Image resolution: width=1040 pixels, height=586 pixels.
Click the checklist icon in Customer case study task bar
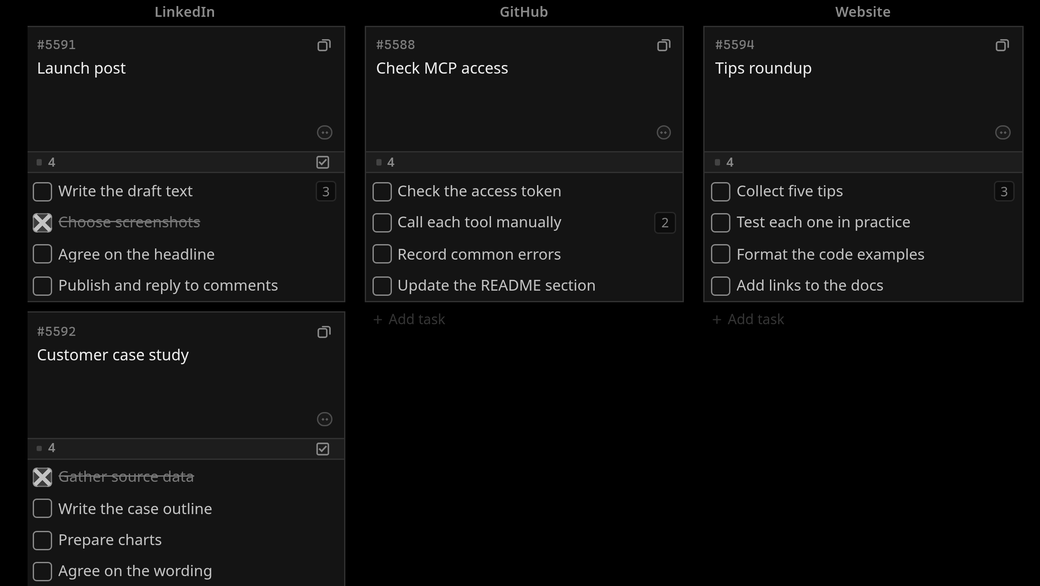point(323,449)
